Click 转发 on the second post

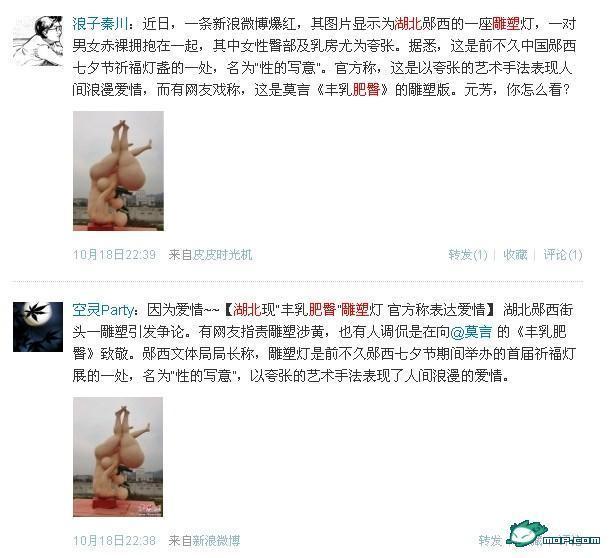[490, 540]
